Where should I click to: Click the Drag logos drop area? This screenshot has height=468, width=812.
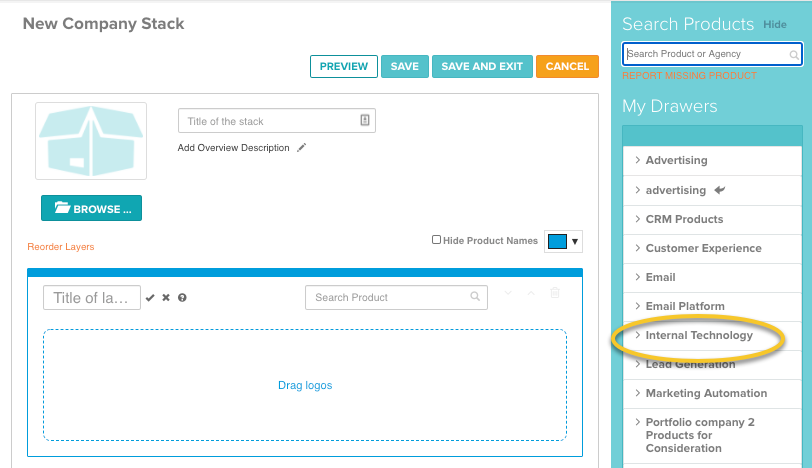tap(304, 385)
